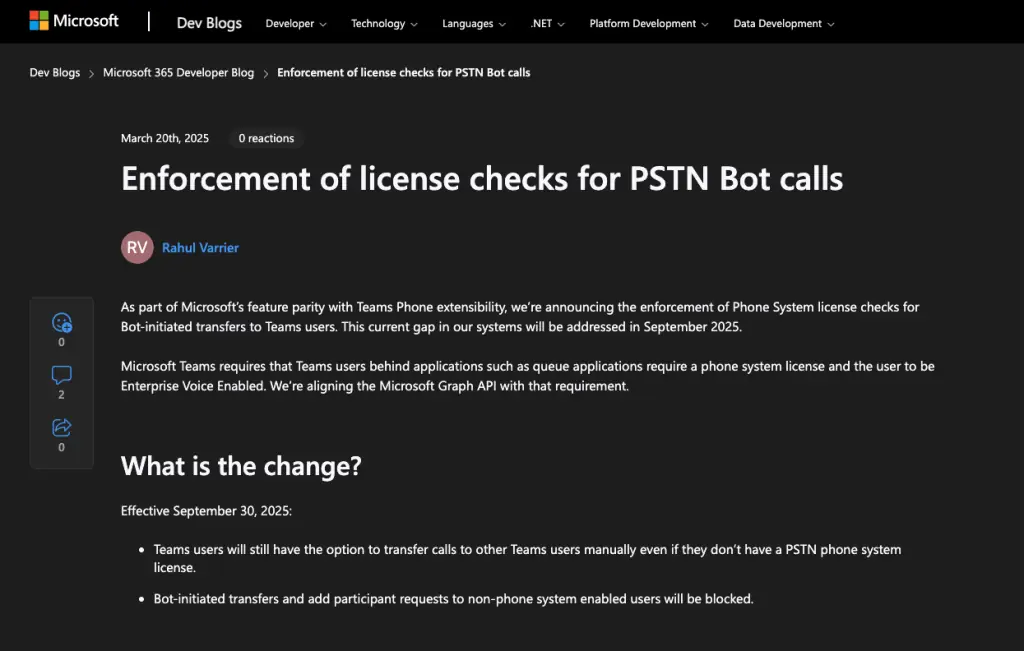Open the Dev Blogs home link in header

click(x=209, y=23)
